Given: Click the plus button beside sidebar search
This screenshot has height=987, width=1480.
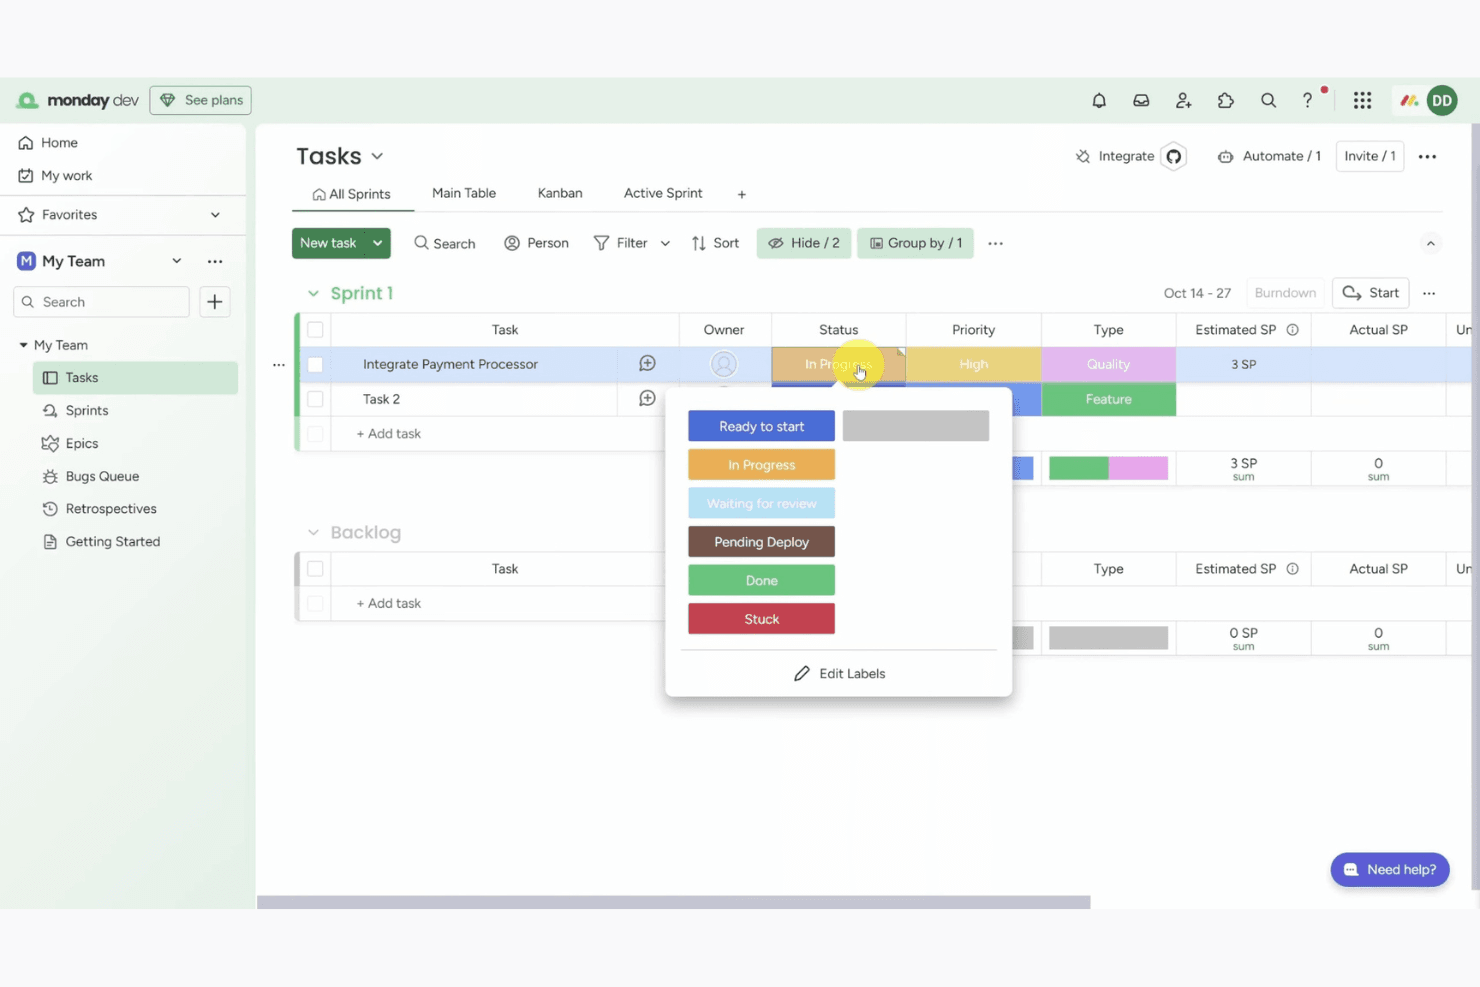Looking at the screenshot, I should click(x=215, y=302).
